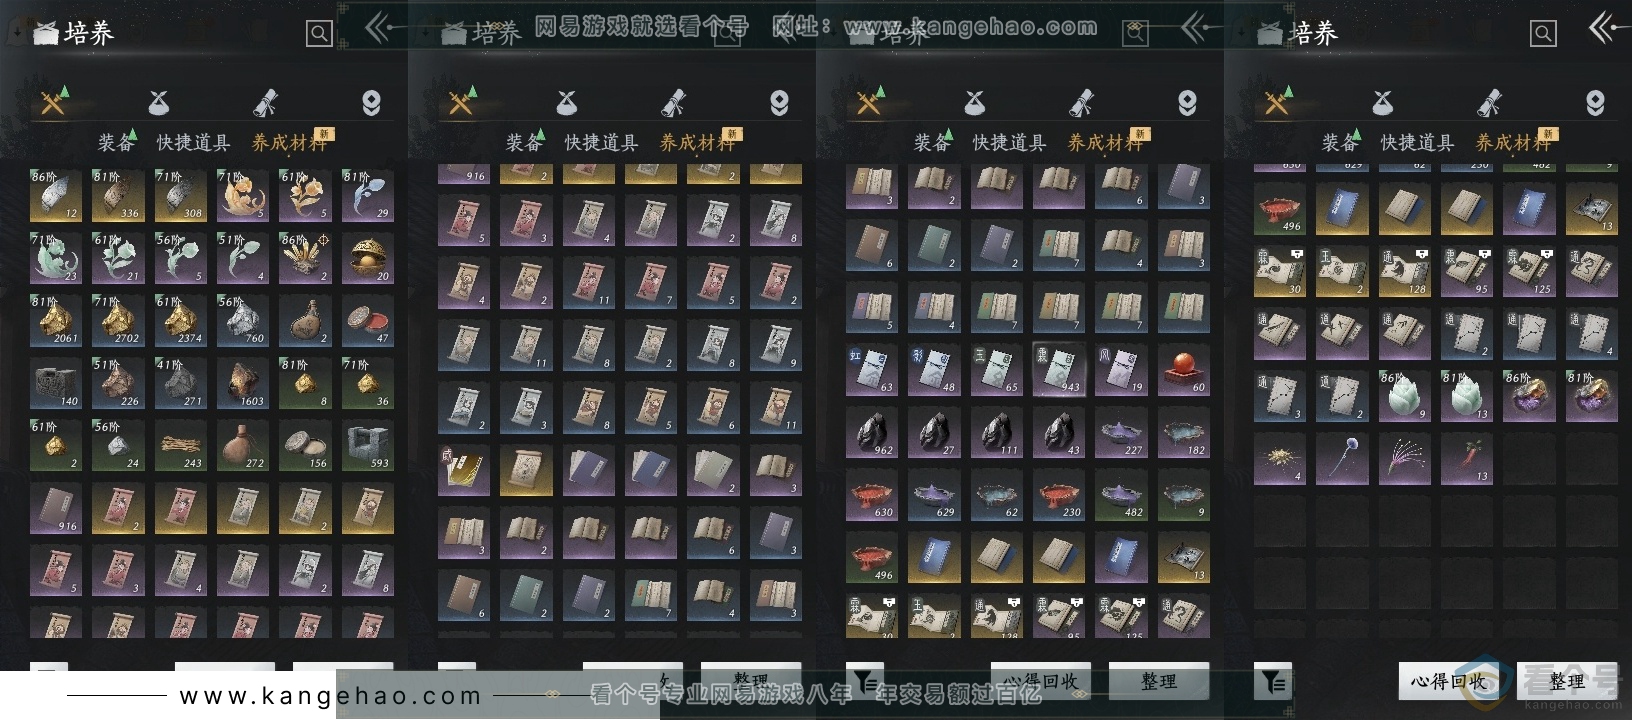Viewport: 1632px width, 720px height.
Task: Select blue bowl with count 227
Action: pyautogui.click(x=1121, y=432)
